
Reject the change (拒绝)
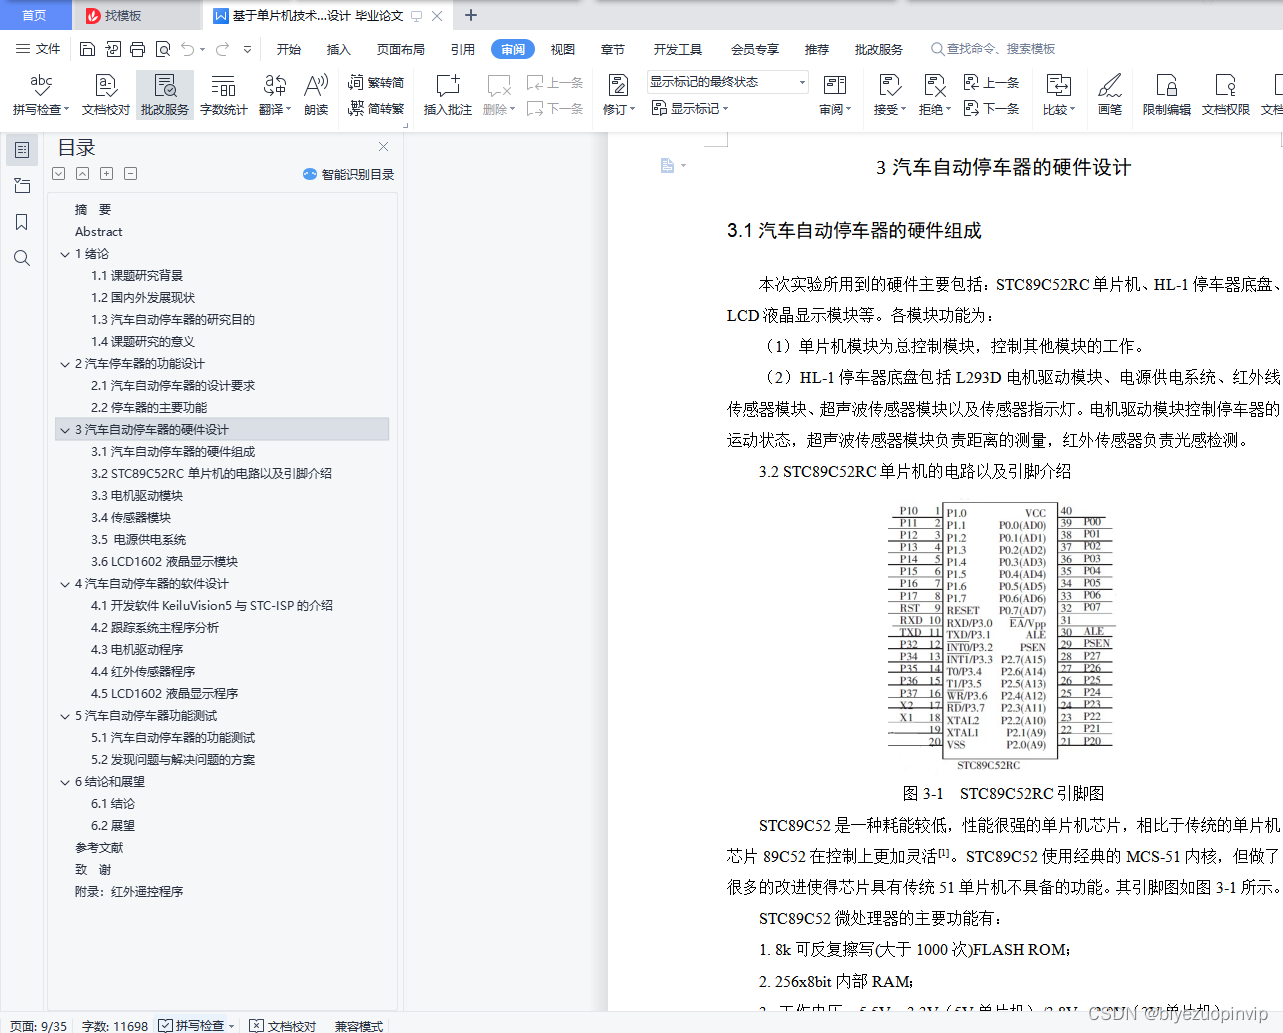tap(935, 95)
